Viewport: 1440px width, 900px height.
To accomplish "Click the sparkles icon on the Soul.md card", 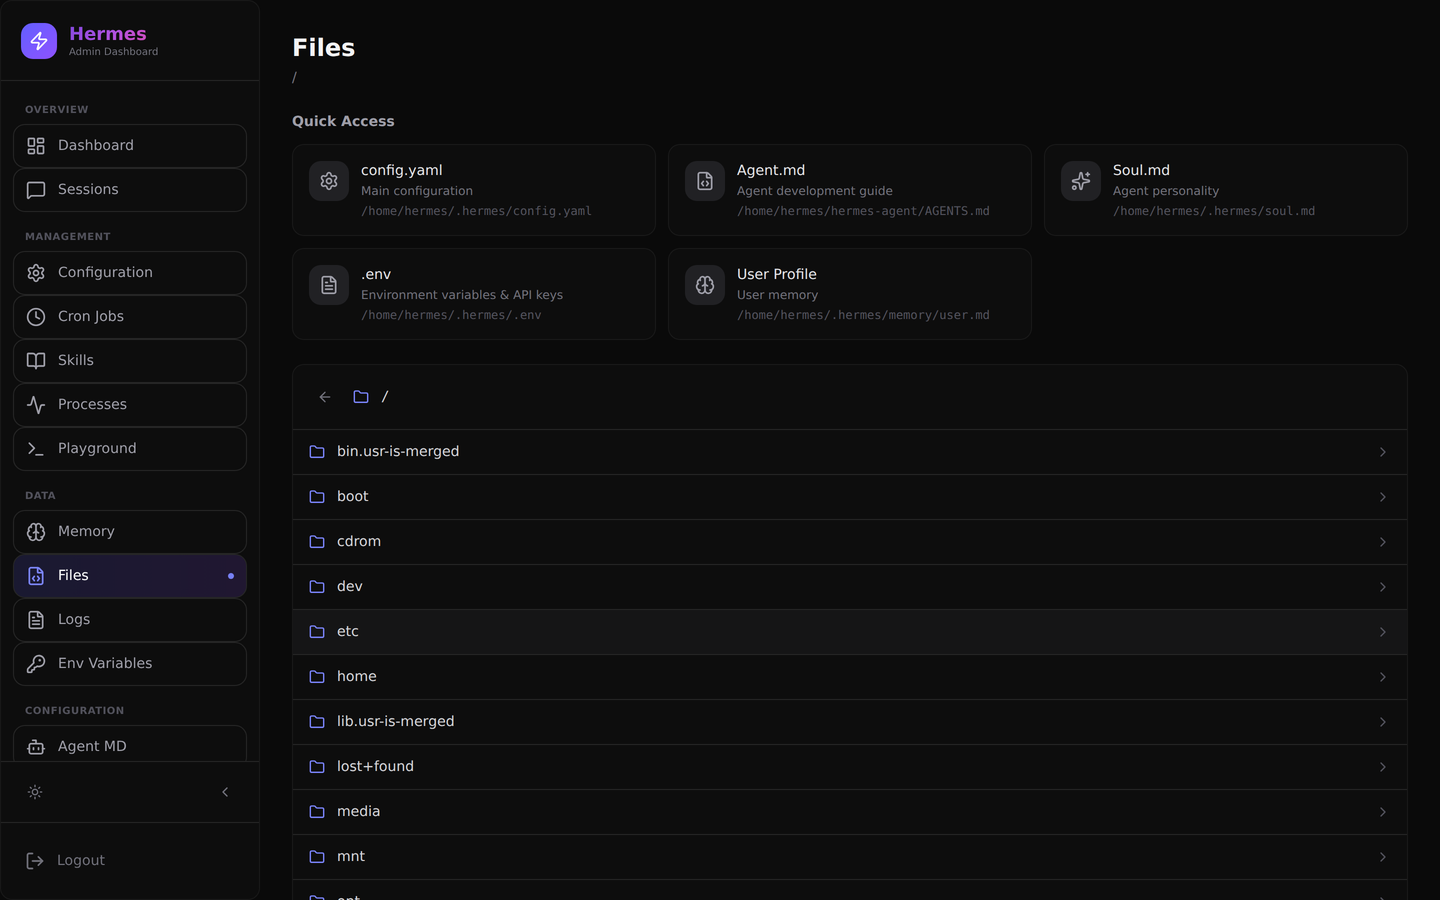I will click(1081, 181).
